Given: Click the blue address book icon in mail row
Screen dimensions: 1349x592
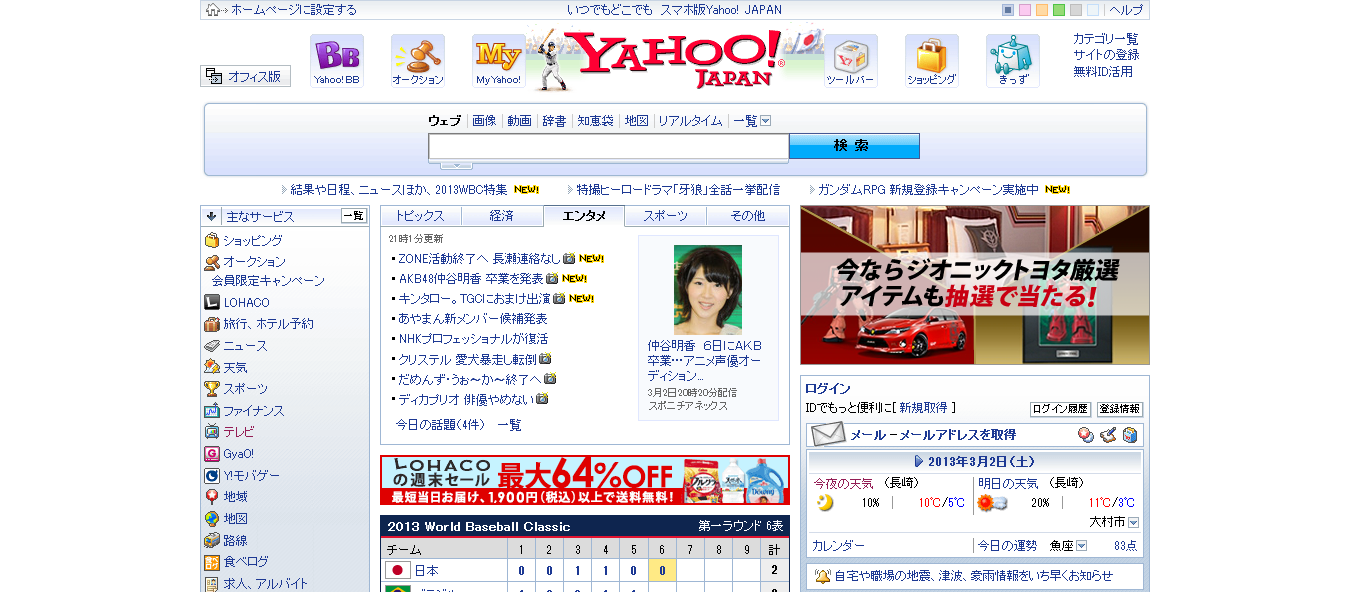Looking at the screenshot, I should [x=1130, y=435].
